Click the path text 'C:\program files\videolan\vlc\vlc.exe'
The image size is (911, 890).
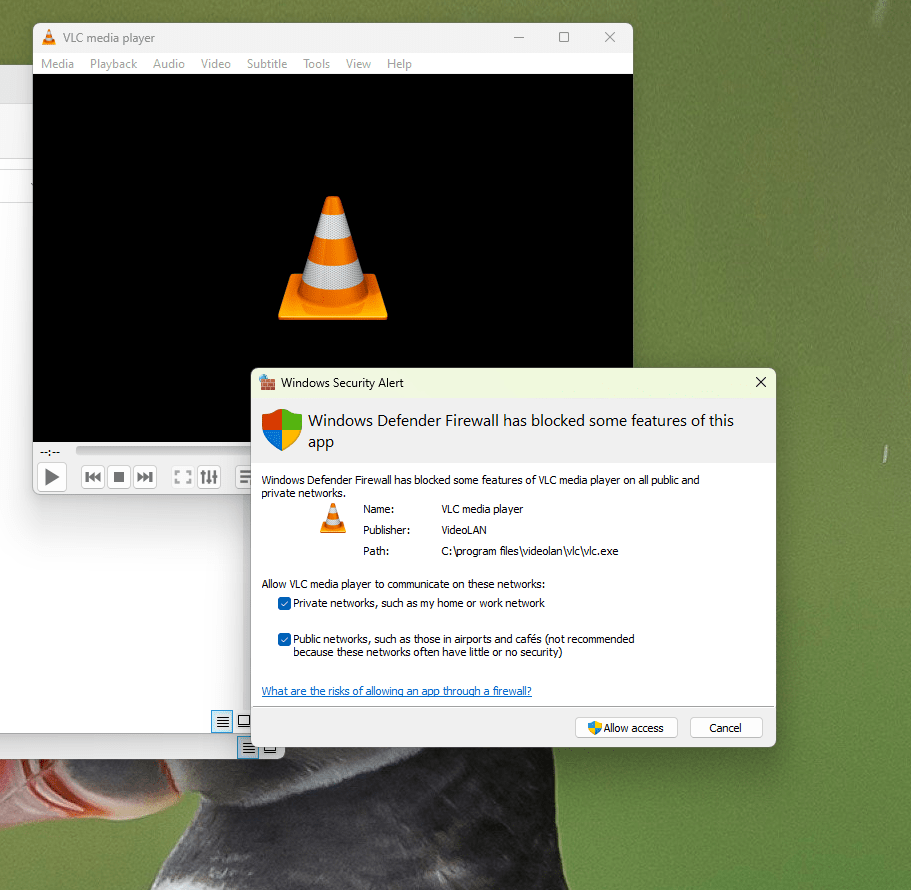(530, 551)
